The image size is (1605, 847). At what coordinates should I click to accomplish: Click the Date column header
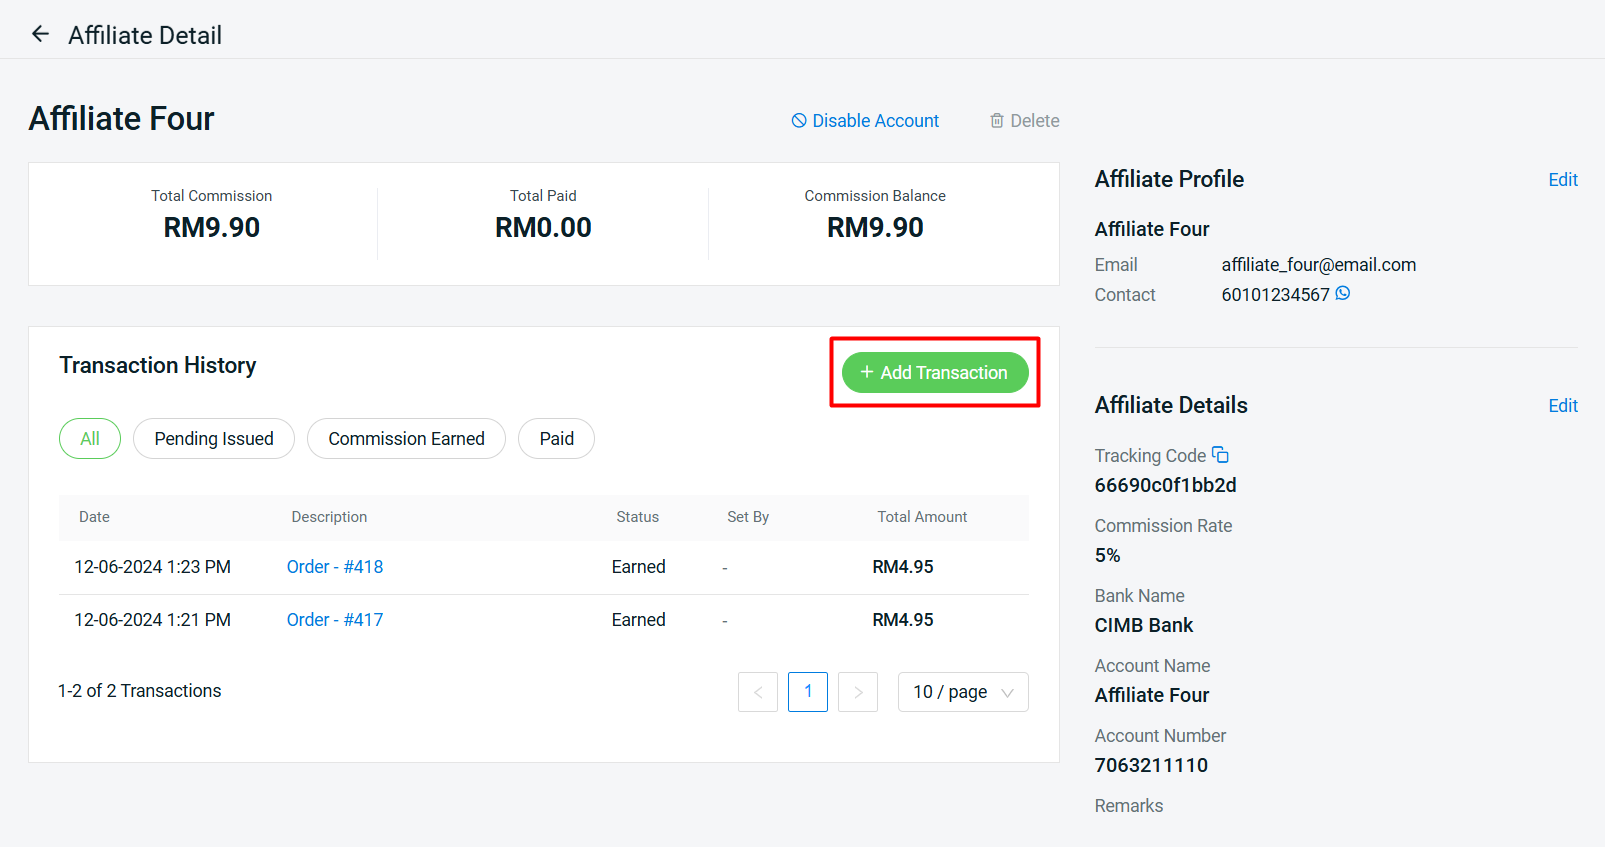coord(95,517)
